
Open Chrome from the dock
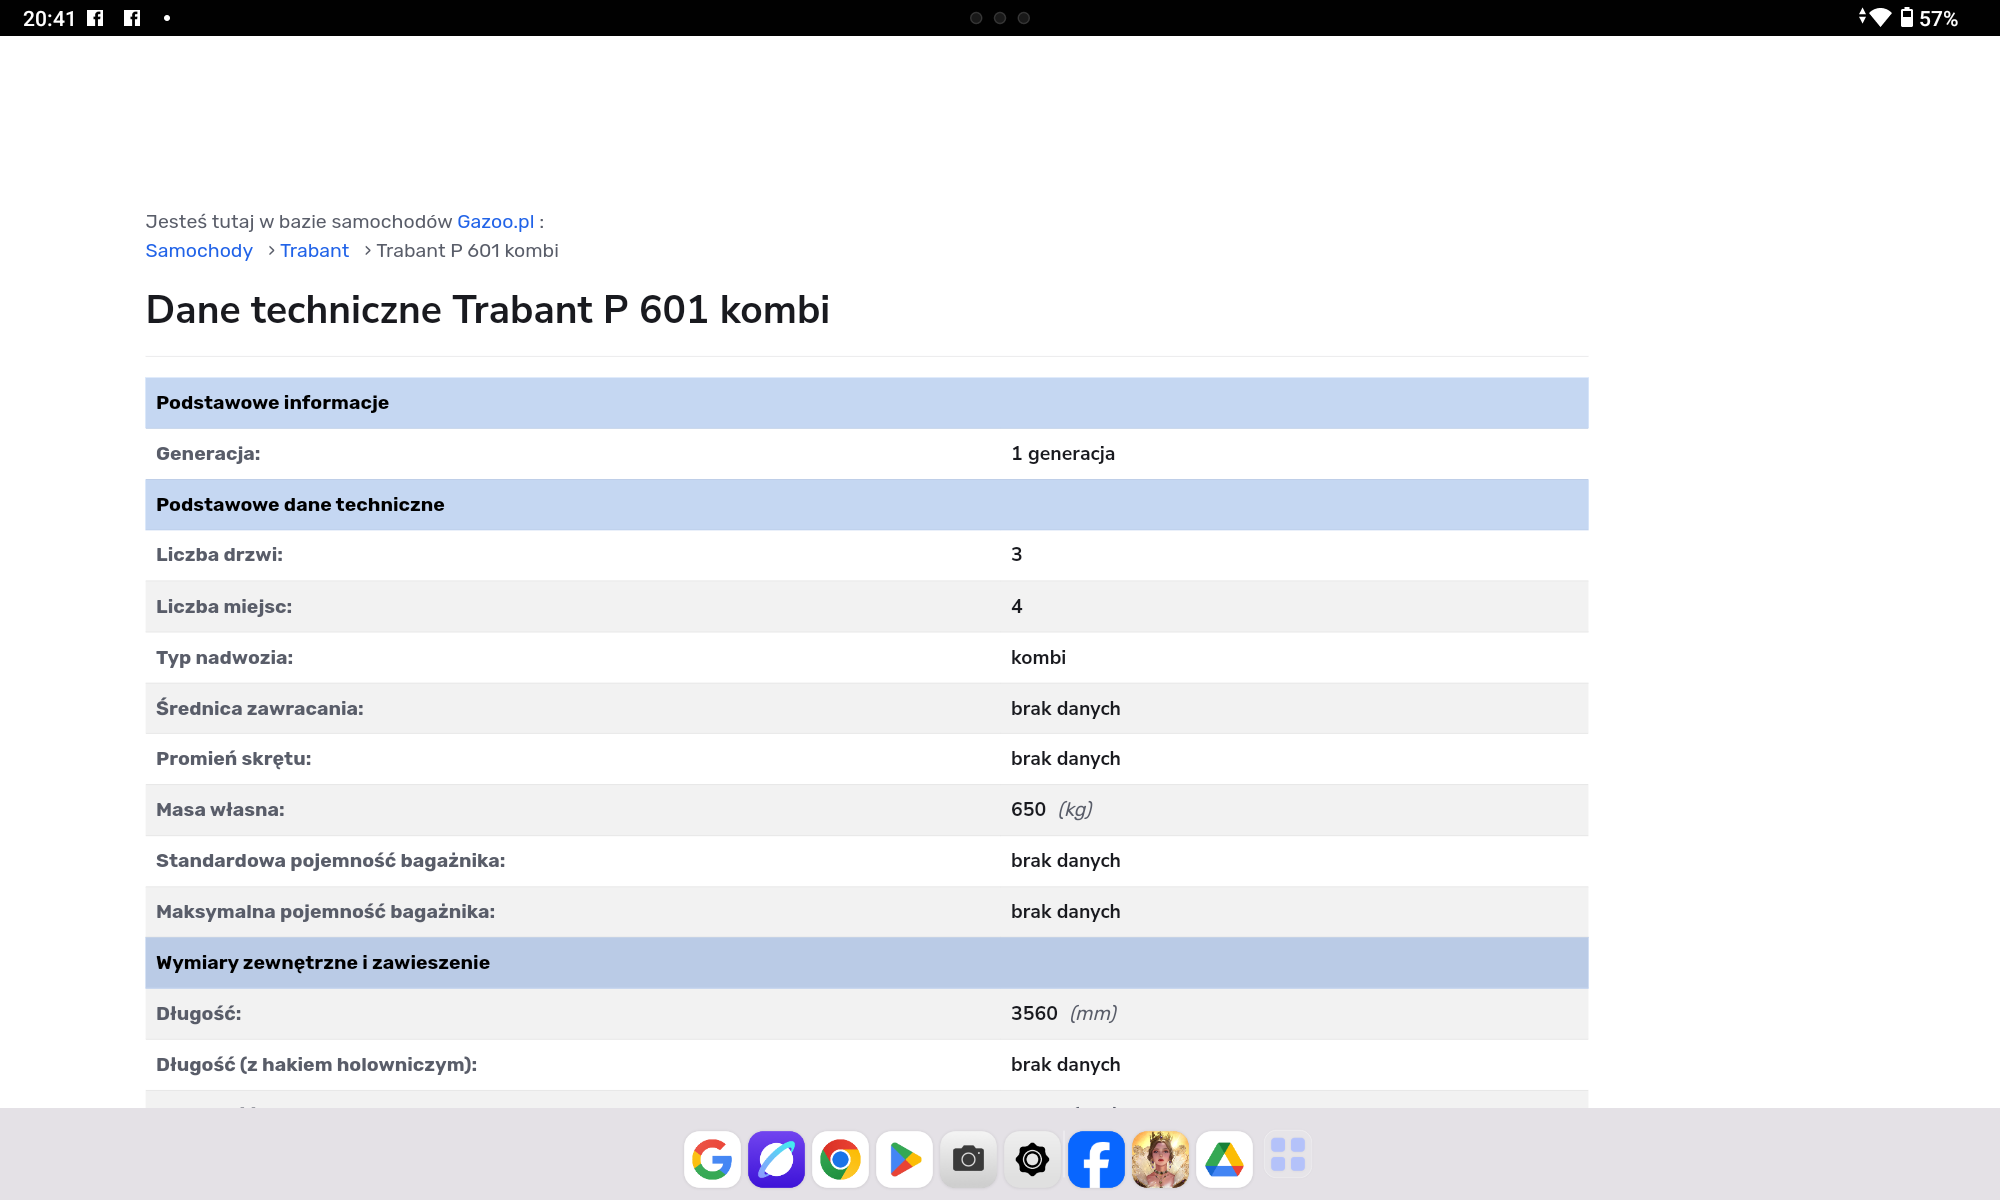coord(840,1159)
